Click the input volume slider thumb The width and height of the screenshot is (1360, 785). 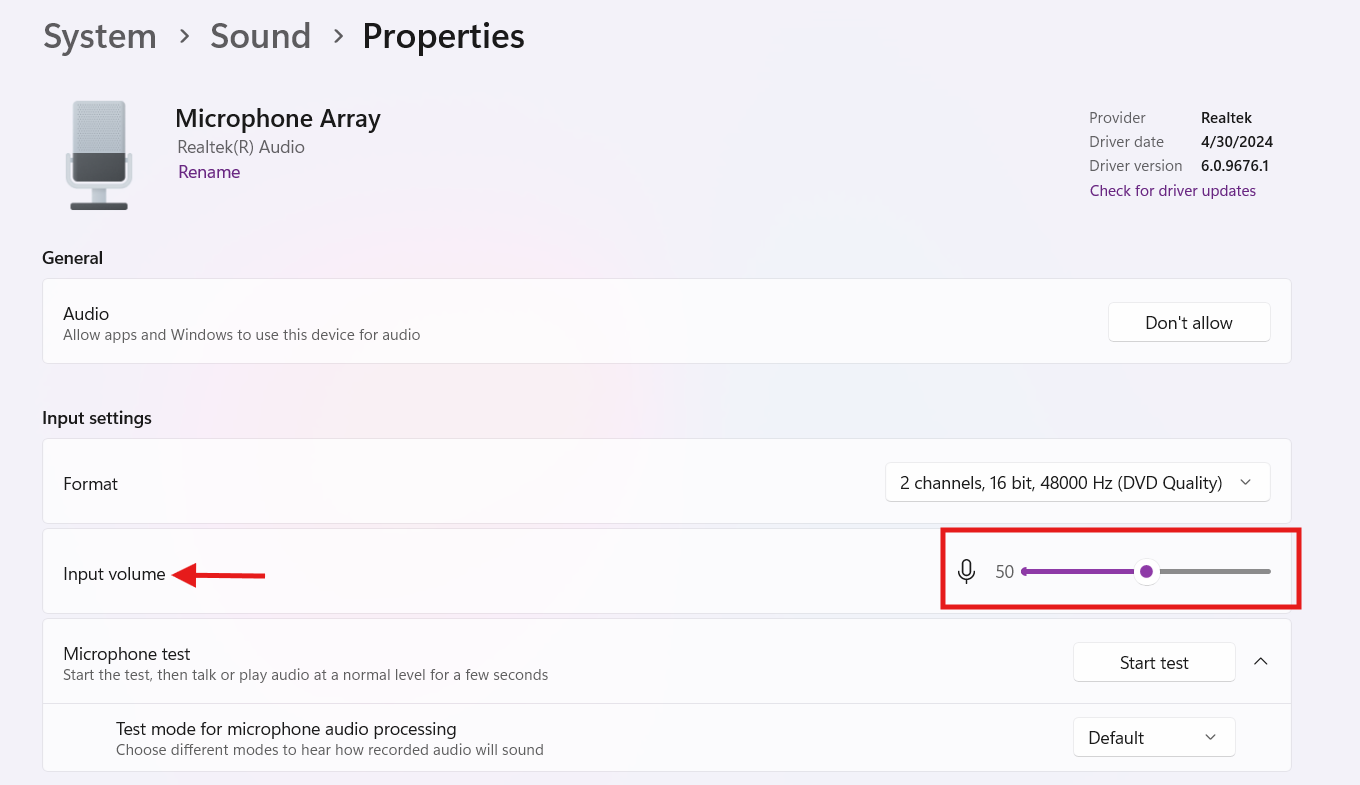(1147, 571)
